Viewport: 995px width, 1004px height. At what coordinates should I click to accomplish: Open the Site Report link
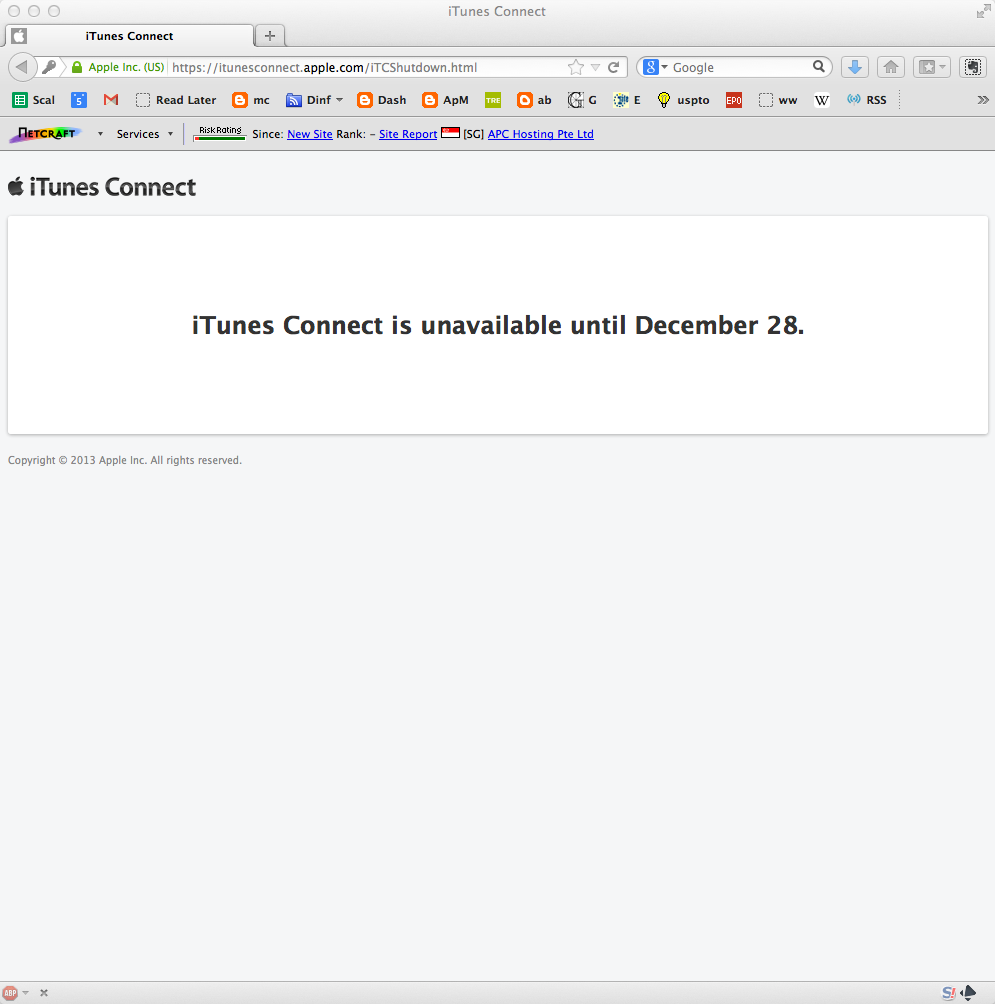[x=408, y=134]
